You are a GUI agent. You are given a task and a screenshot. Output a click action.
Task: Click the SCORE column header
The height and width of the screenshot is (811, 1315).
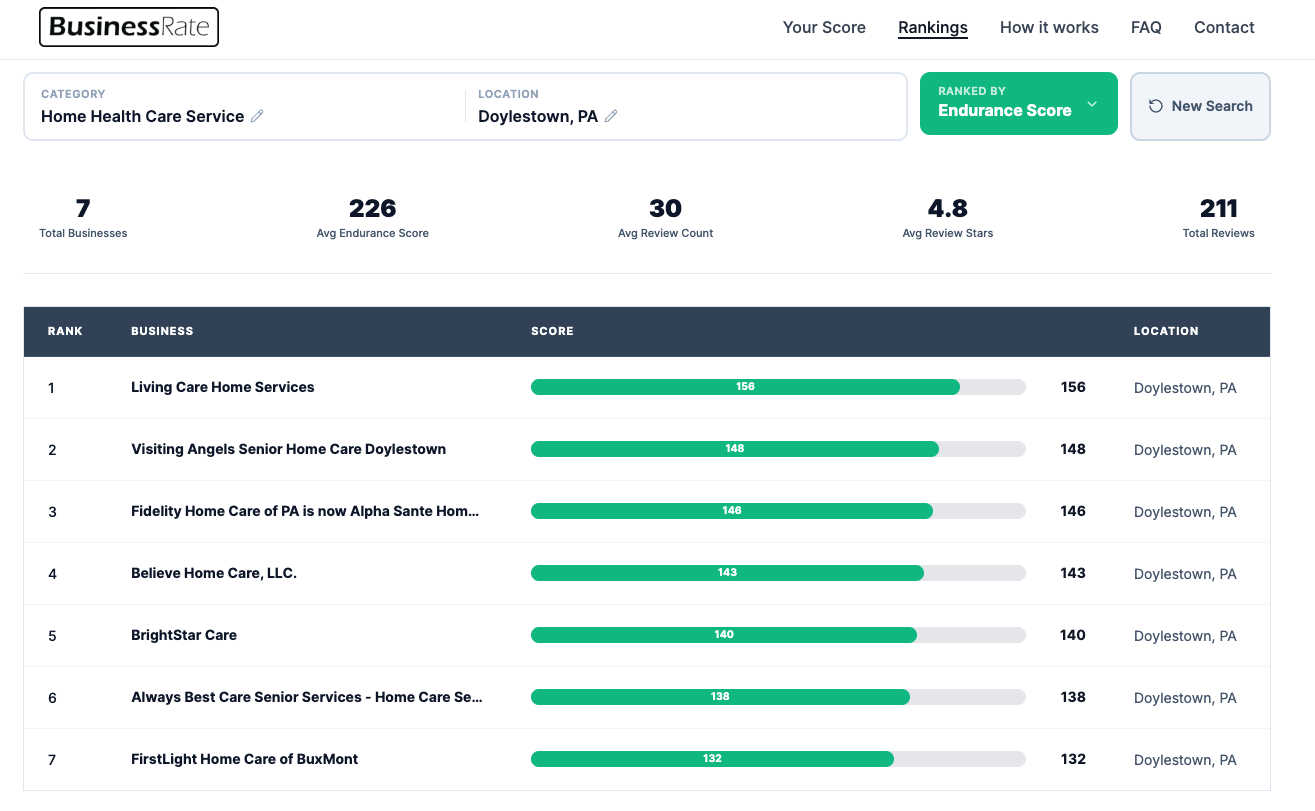coord(552,331)
